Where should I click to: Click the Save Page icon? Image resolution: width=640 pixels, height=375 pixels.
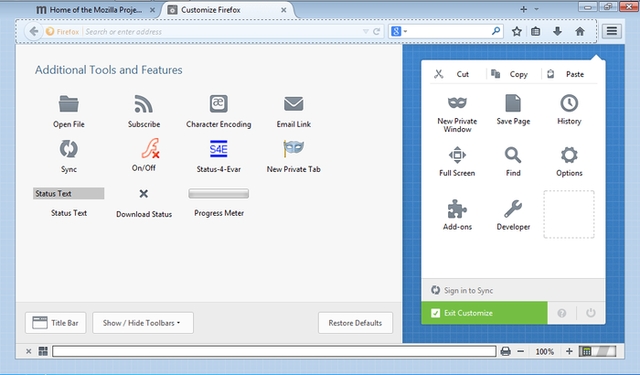tap(513, 103)
